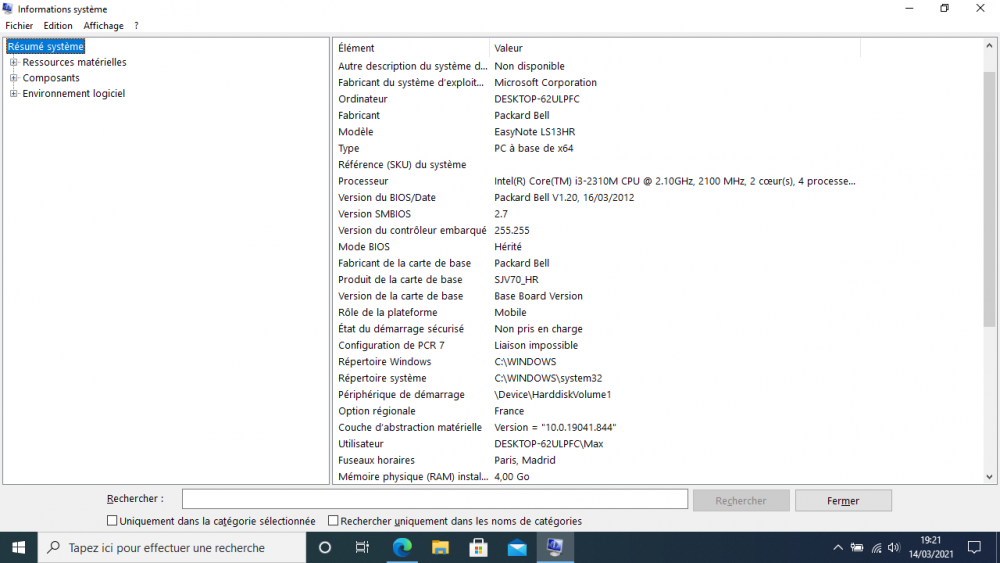Screen dimensions: 1000x563
Task: Click the greyed Rechercher button
Action: point(741,501)
